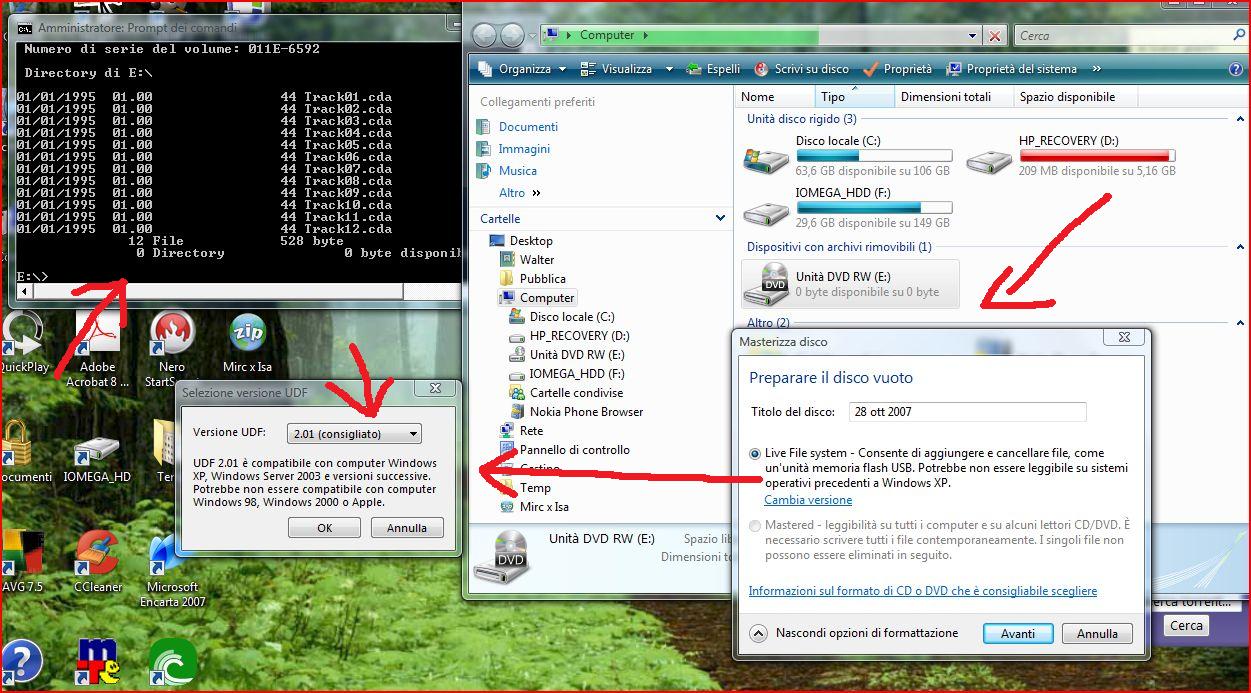Select Pubblica in the folder tree
Image resolution: width=1251 pixels, height=693 pixels.
point(542,279)
